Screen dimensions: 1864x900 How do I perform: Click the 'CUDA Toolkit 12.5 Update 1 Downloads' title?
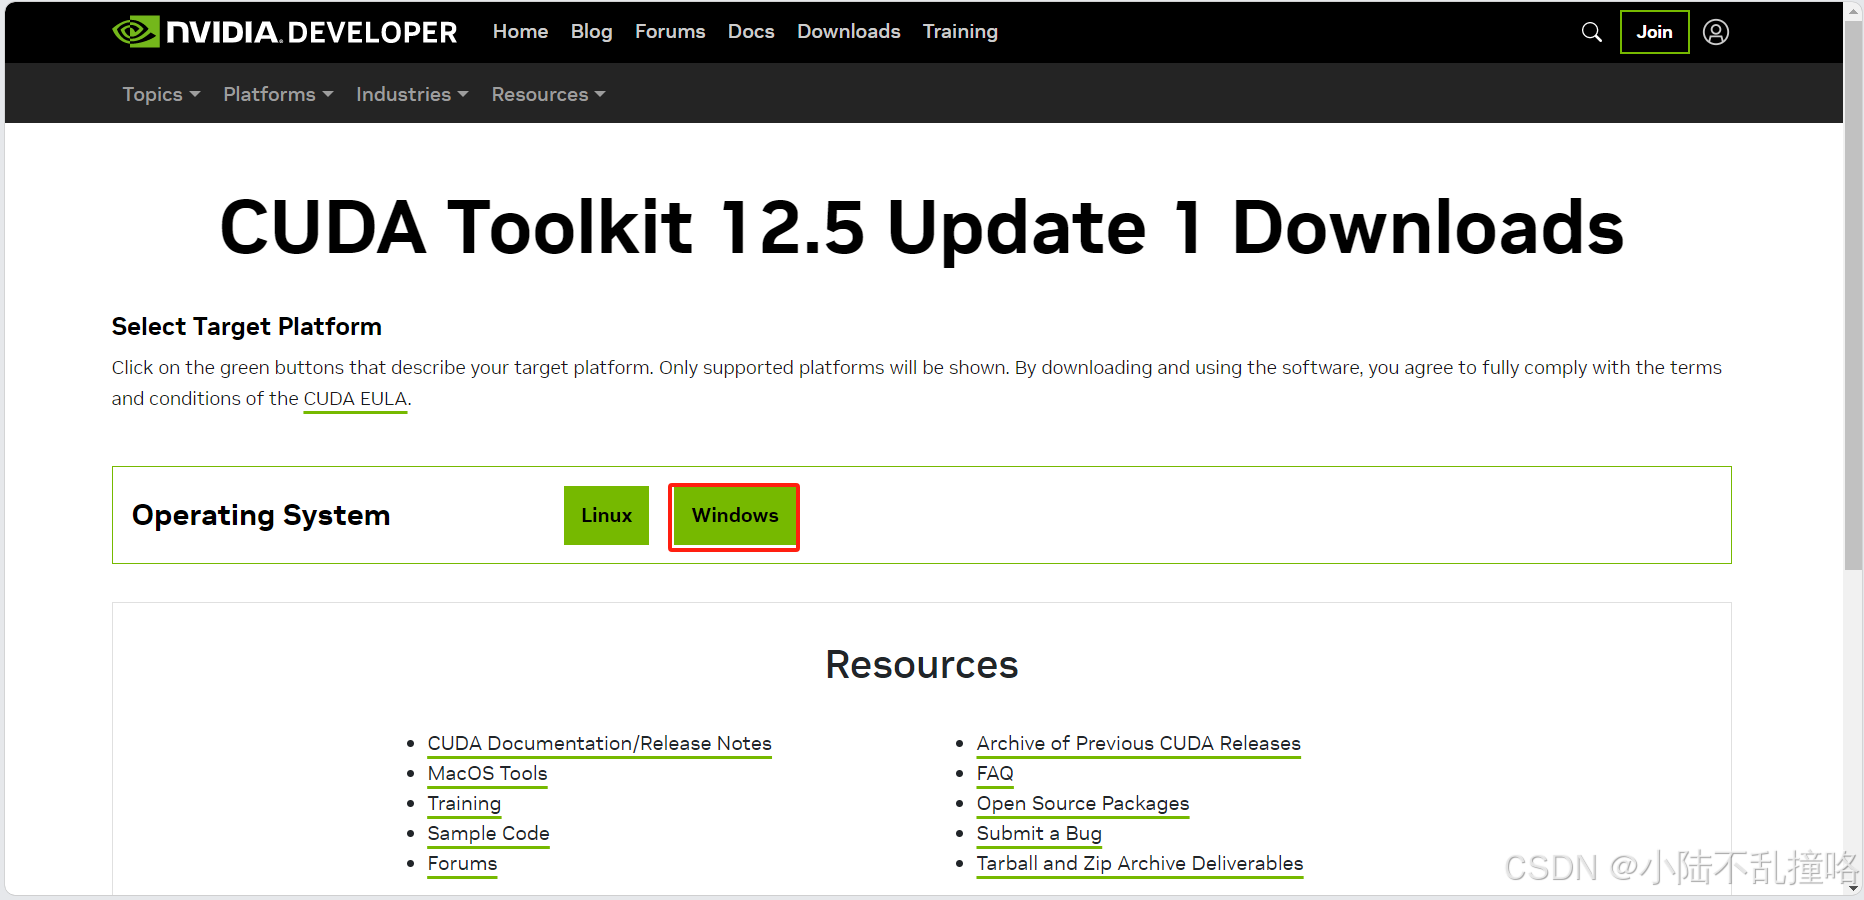tap(921, 228)
